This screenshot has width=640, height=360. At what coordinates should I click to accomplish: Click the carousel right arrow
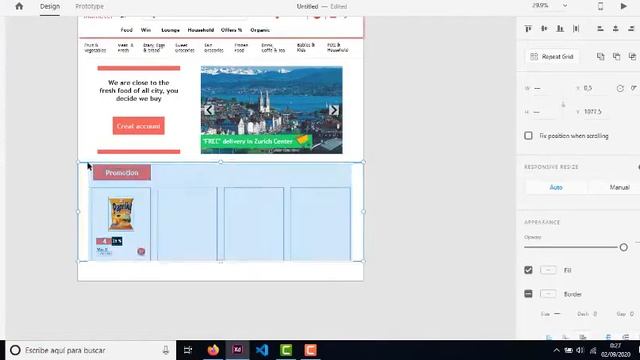coord(333,110)
